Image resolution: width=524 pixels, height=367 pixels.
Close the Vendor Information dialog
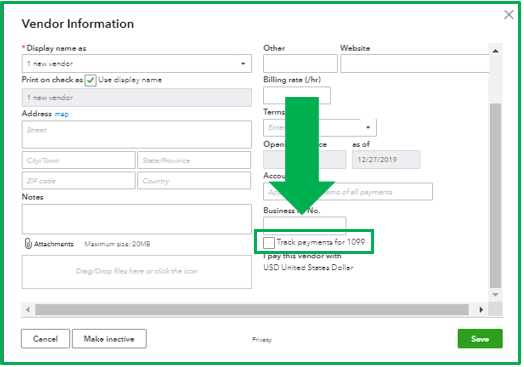tap(509, 15)
